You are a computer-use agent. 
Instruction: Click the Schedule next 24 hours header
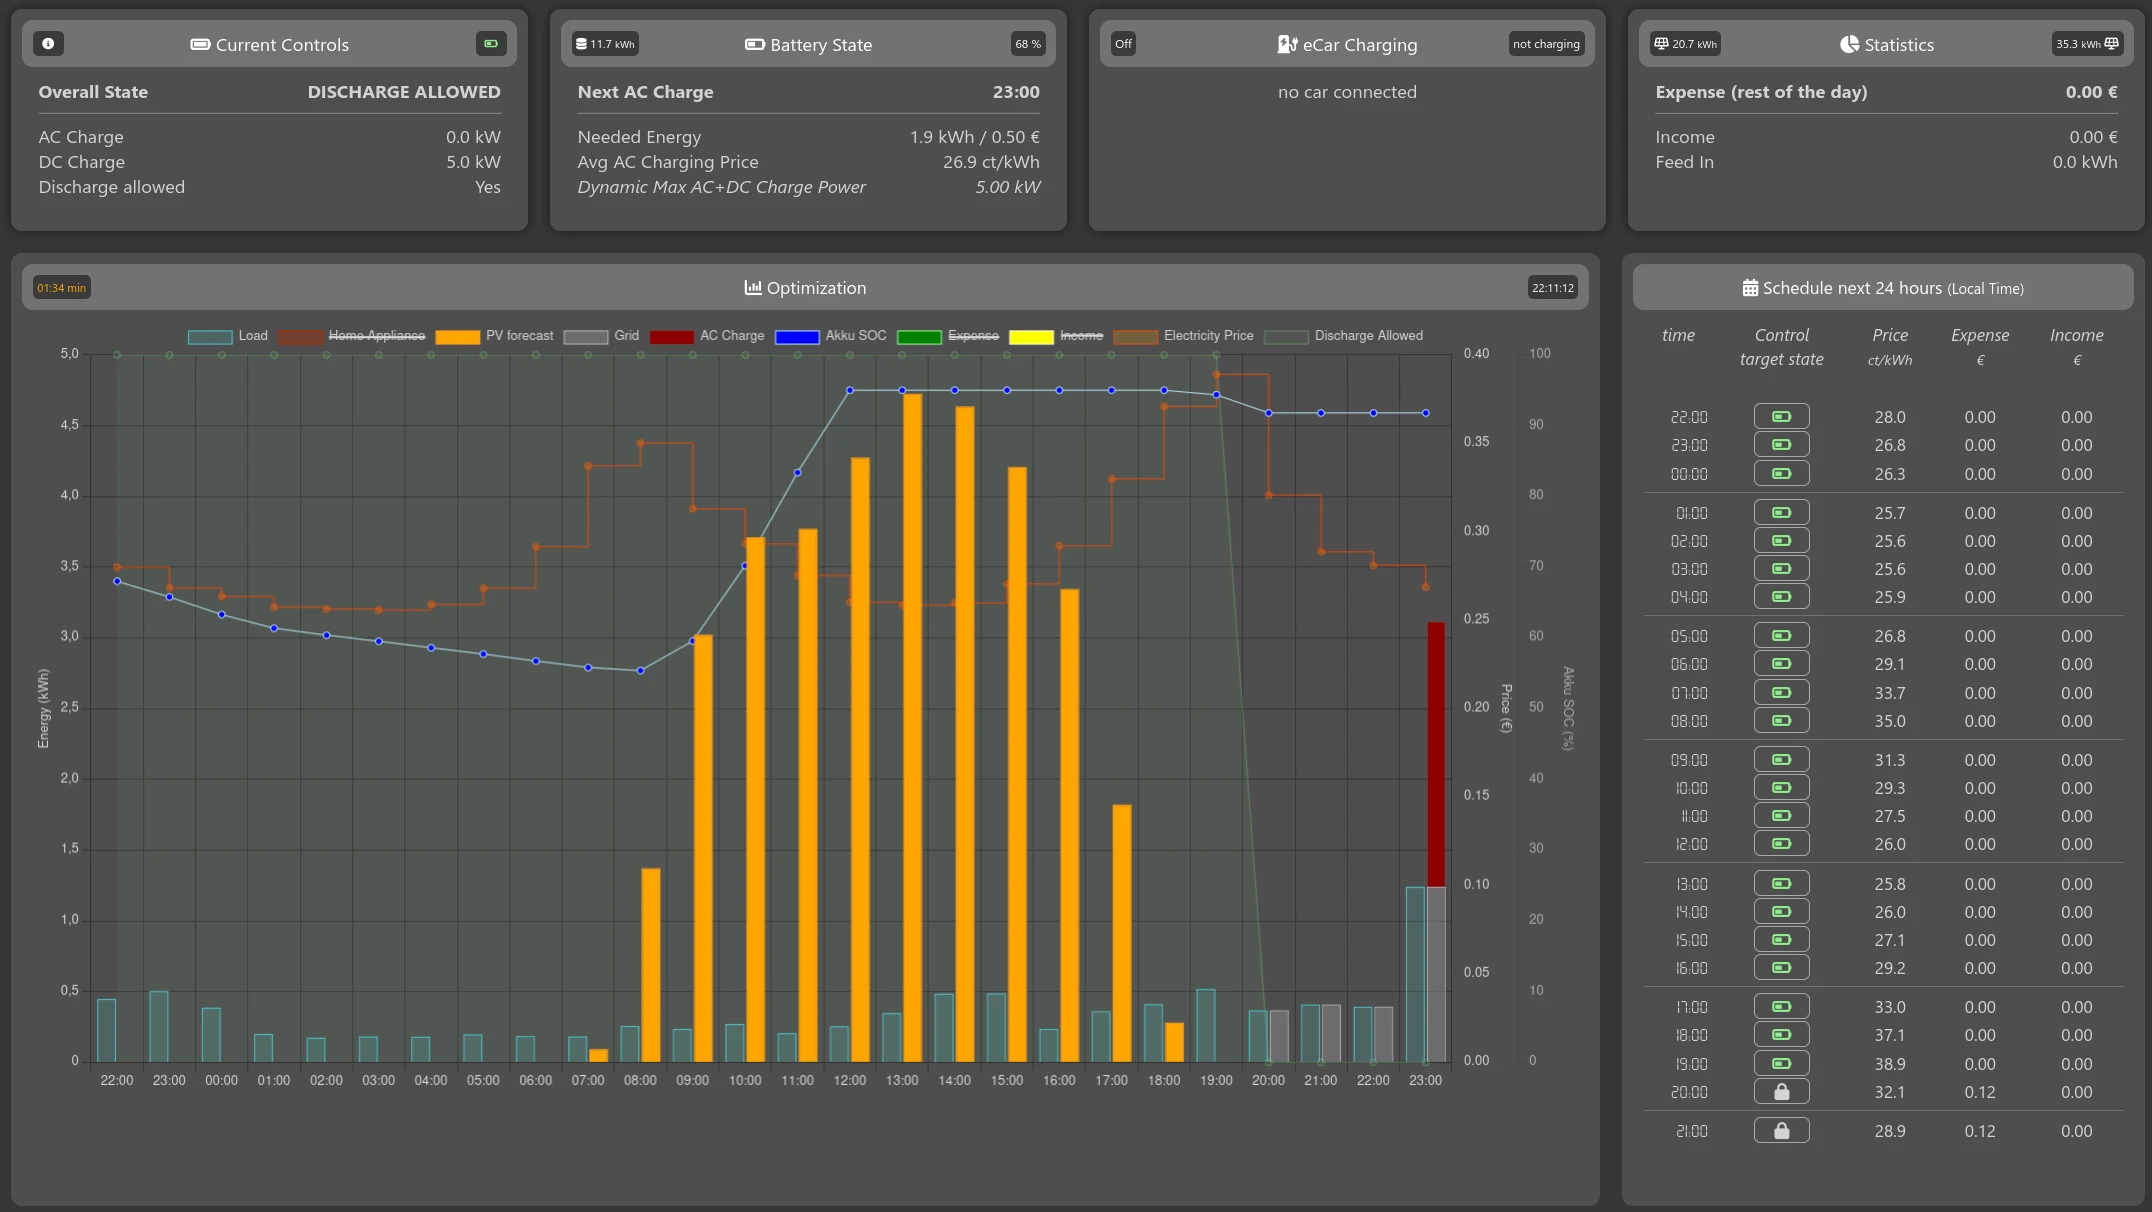coord(1882,288)
